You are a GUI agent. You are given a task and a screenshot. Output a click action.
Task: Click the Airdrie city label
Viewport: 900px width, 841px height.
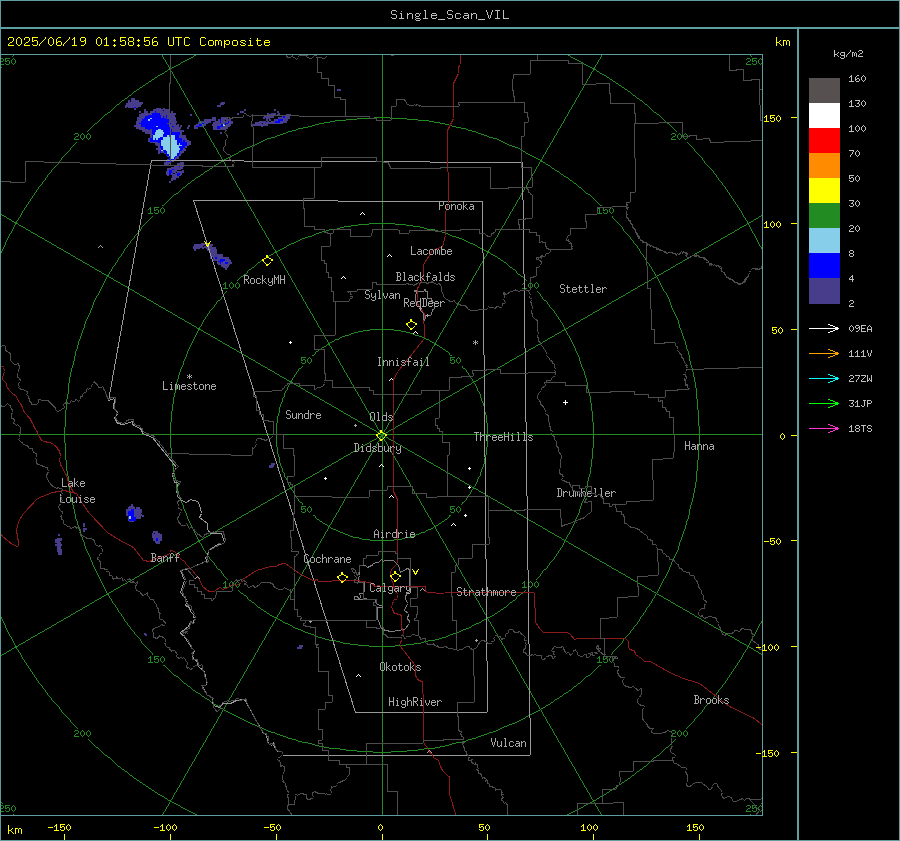[394, 534]
